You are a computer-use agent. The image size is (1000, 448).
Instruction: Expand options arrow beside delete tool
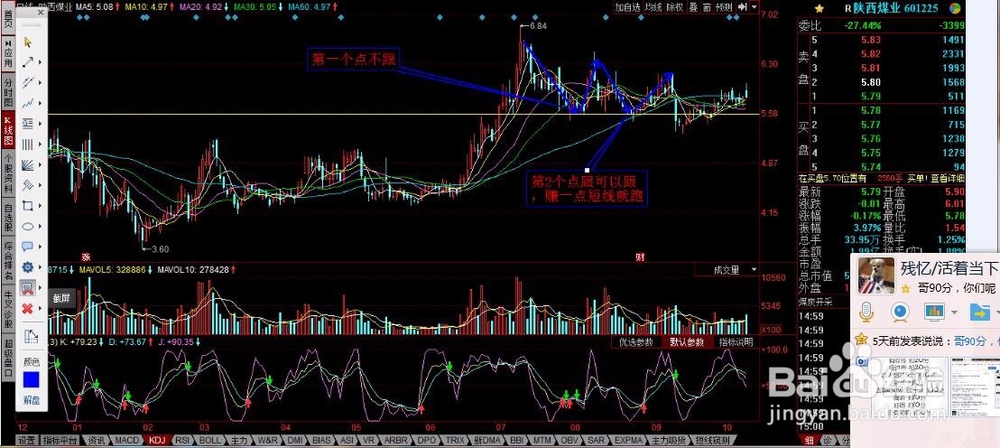[40, 309]
